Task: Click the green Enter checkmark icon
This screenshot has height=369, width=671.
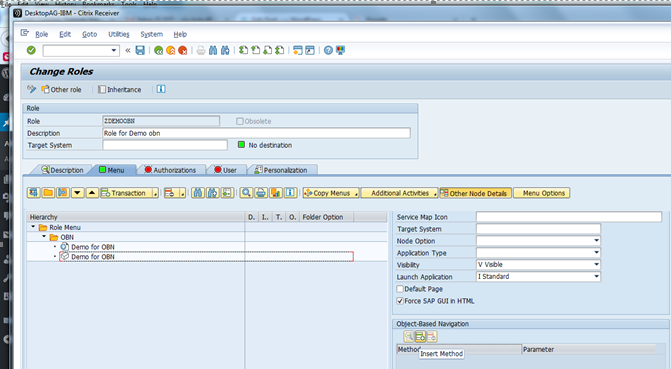Action: click(x=31, y=51)
